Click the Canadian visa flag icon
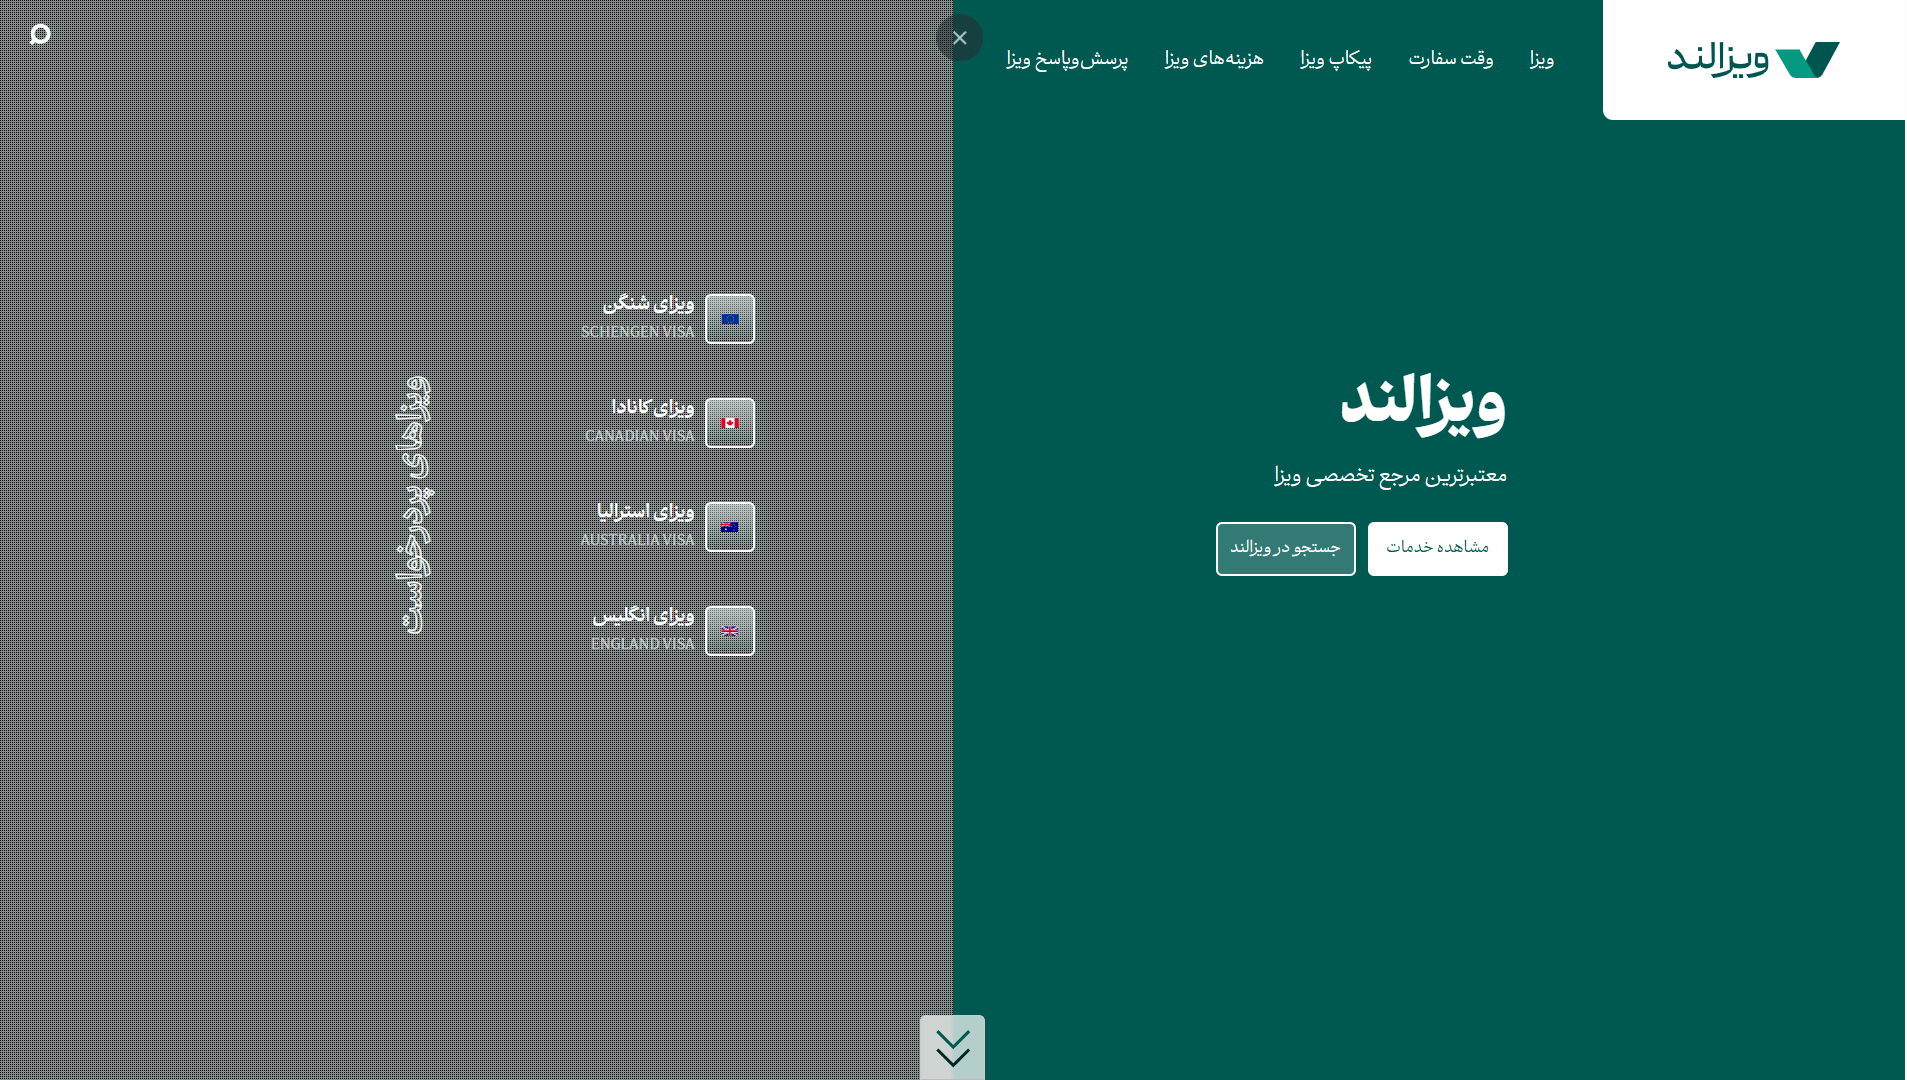The height and width of the screenshot is (1080, 1907). pos(730,423)
